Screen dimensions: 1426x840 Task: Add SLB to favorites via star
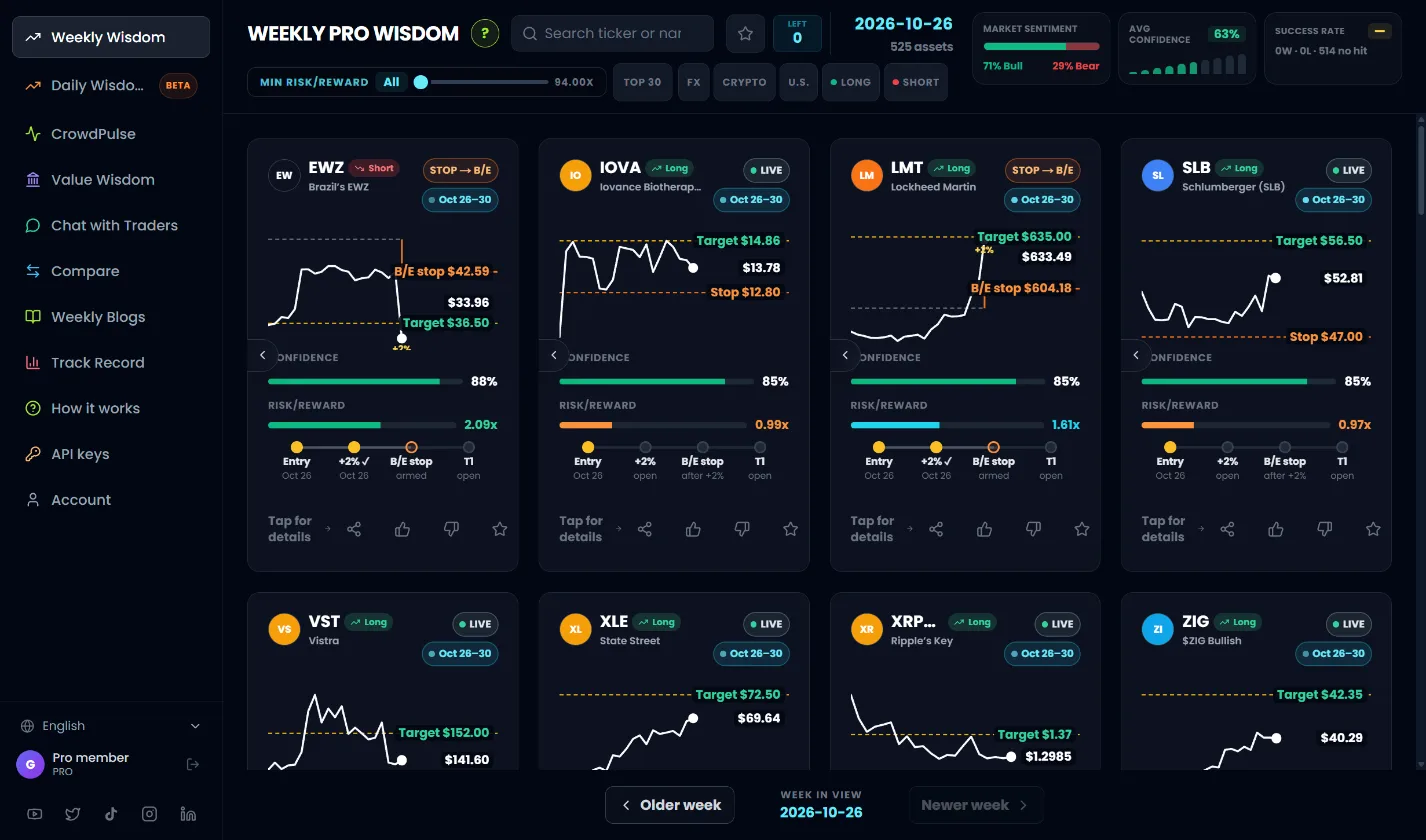pyautogui.click(x=1373, y=529)
